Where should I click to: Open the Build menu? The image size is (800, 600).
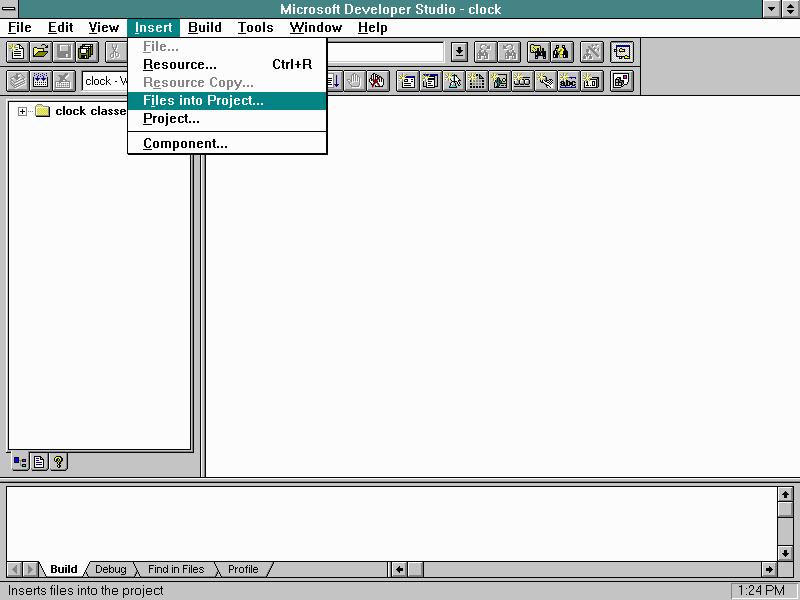coord(204,27)
